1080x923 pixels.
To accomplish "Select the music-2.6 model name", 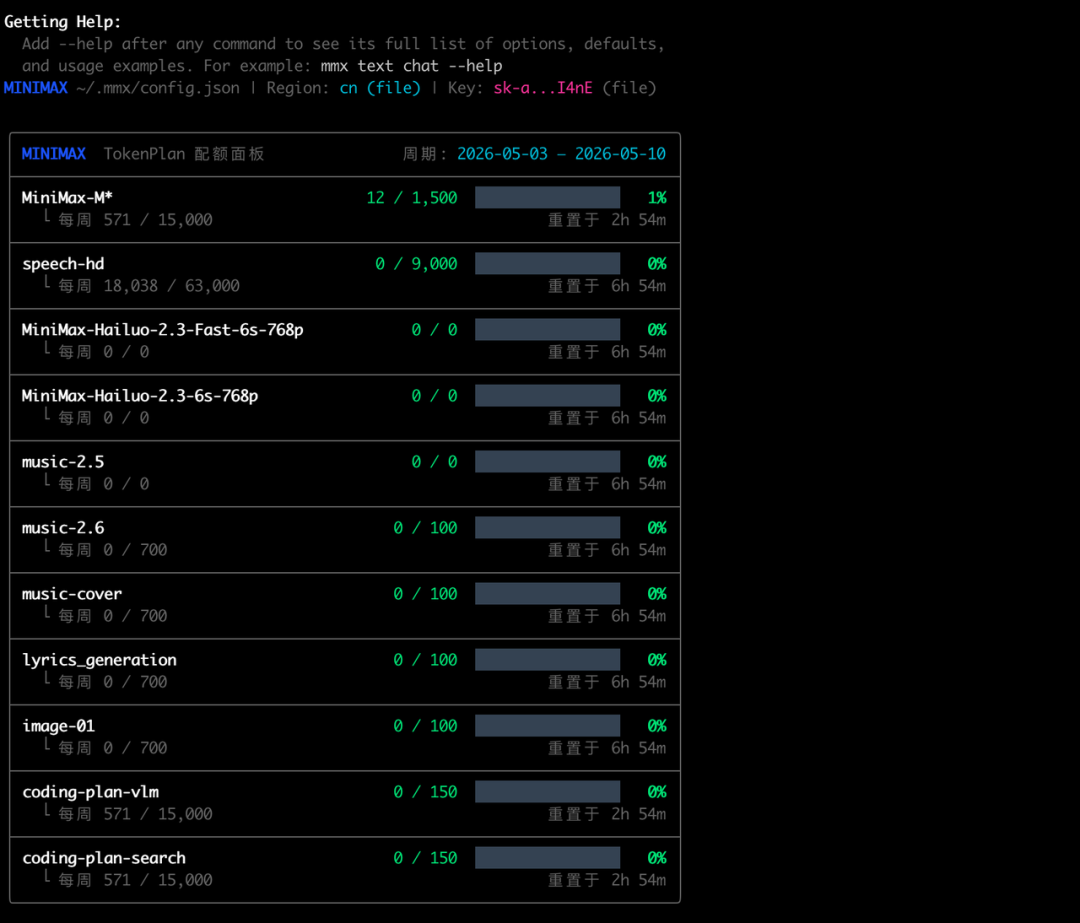I will (x=63, y=528).
